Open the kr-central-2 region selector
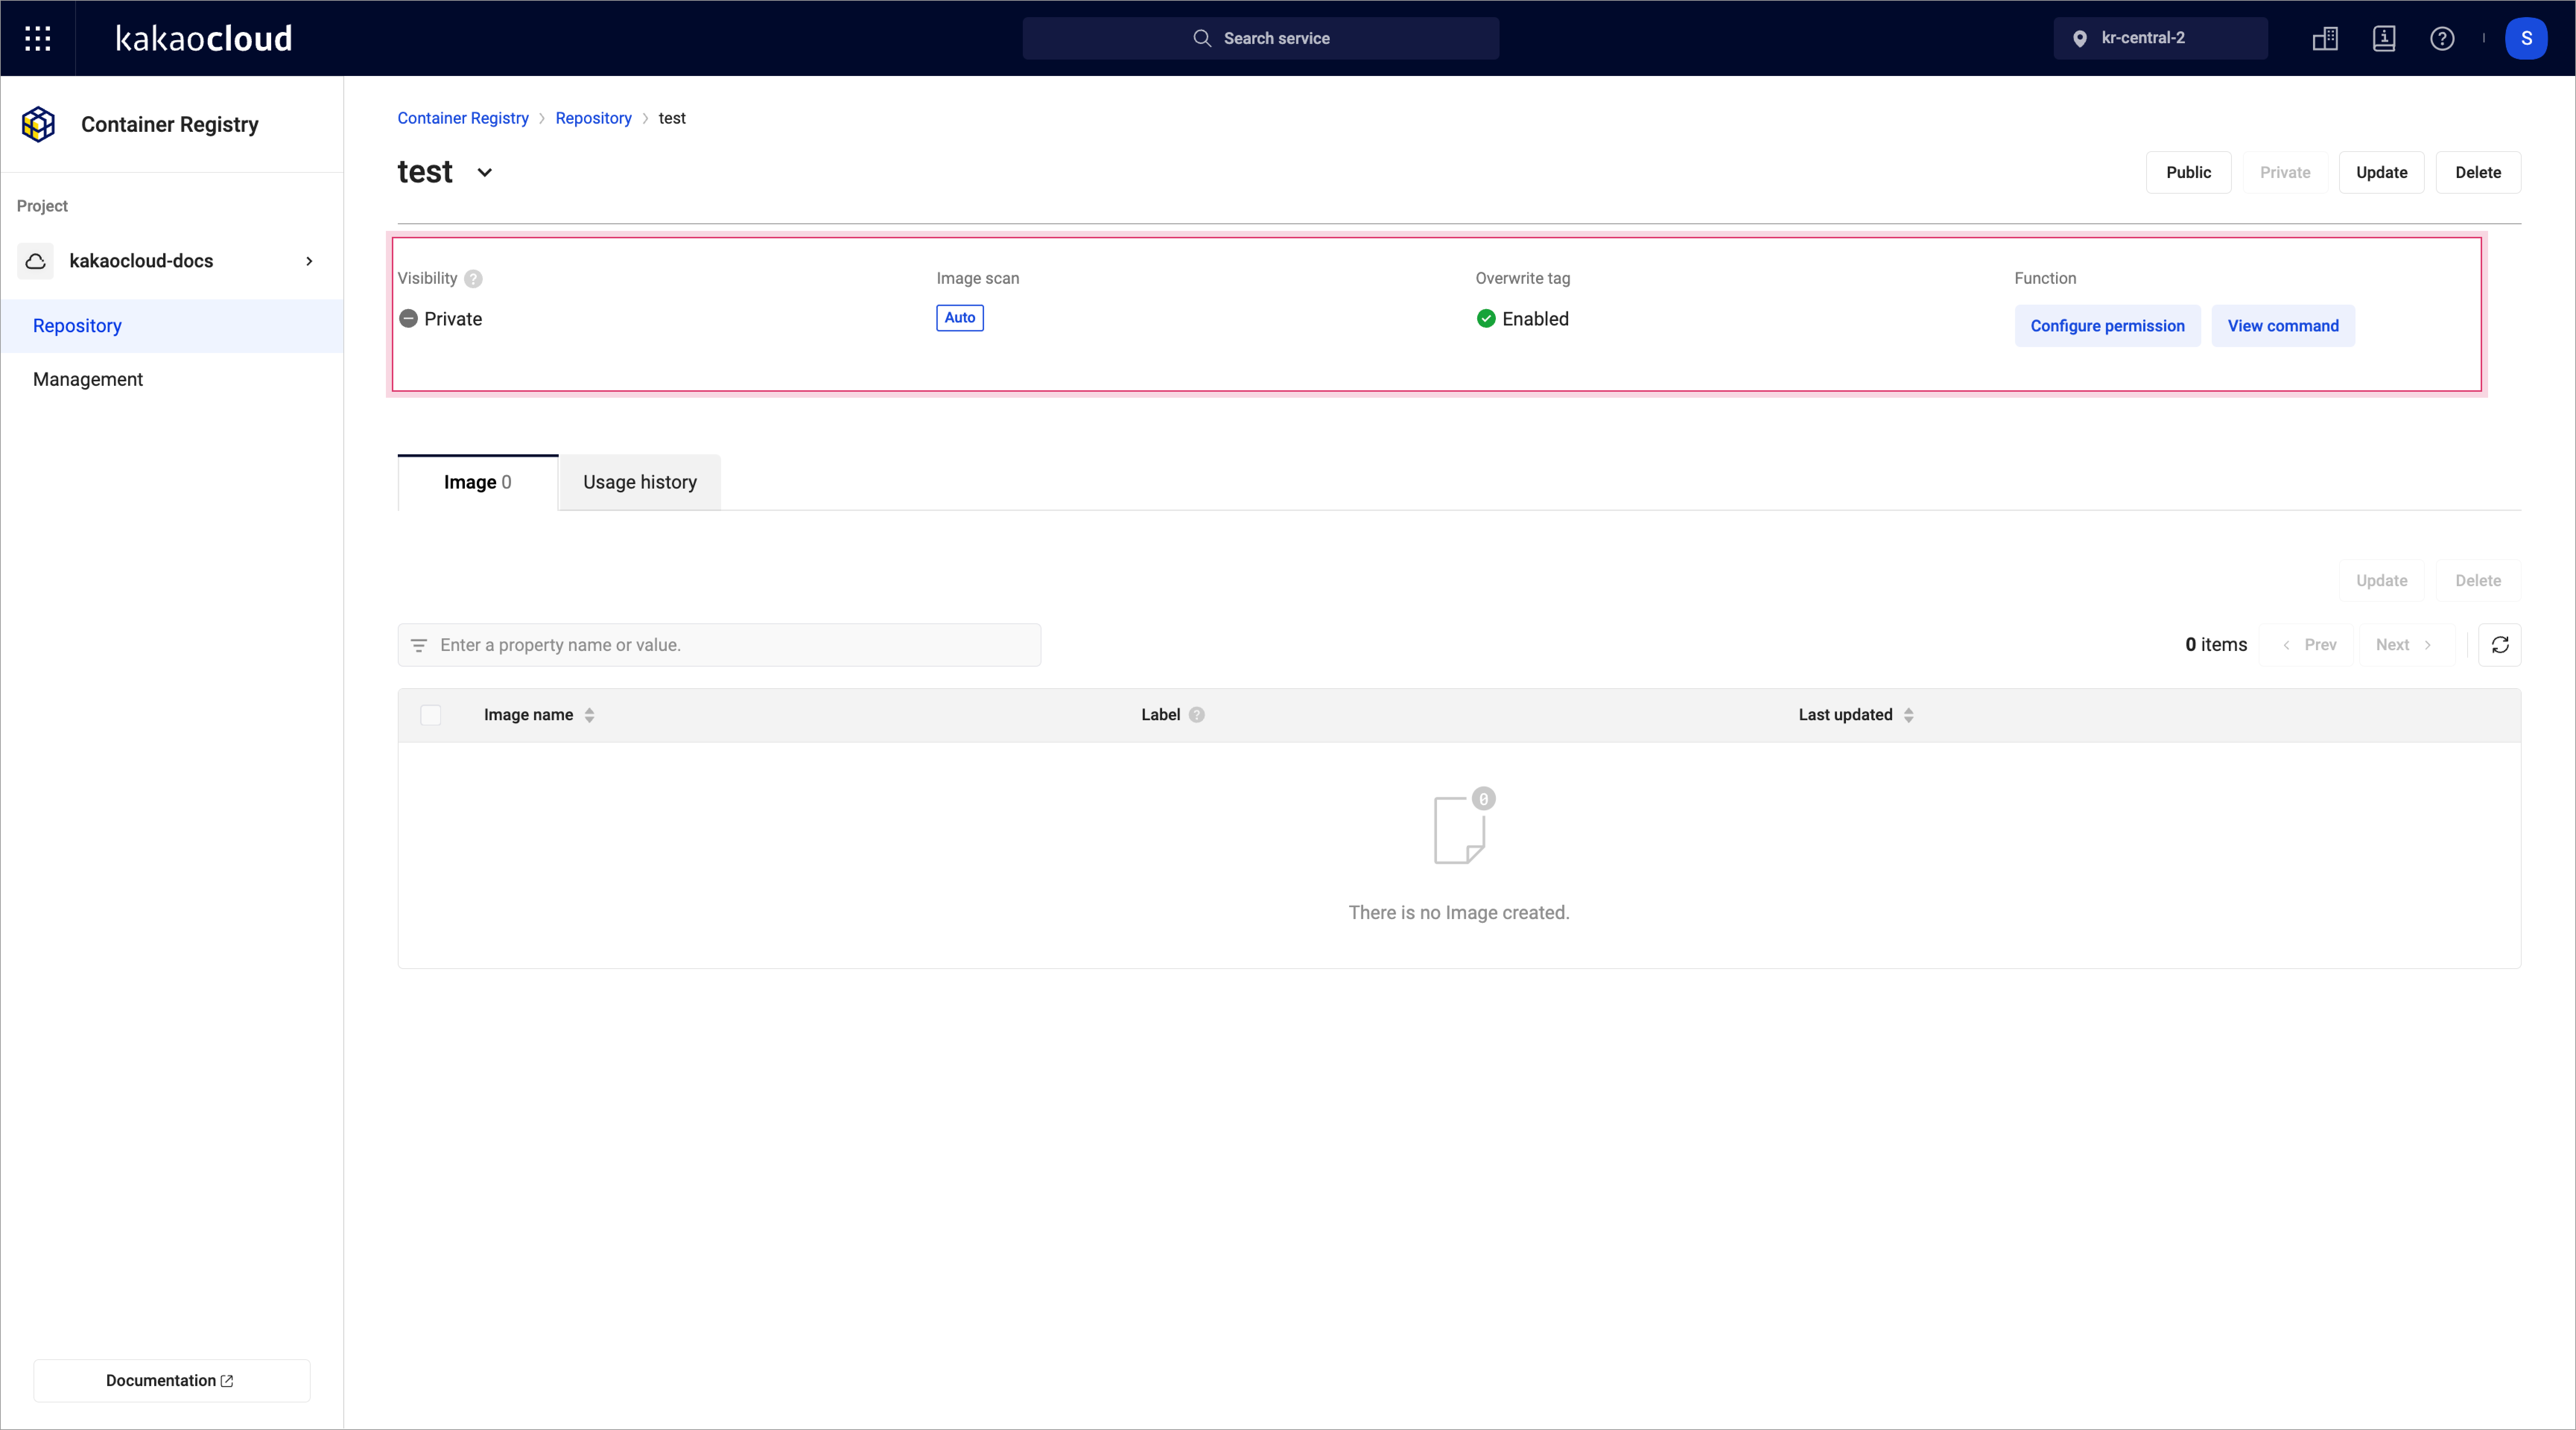This screenshot has width=2576, height=1430. pyautogui.click(x=2160, y=38)
